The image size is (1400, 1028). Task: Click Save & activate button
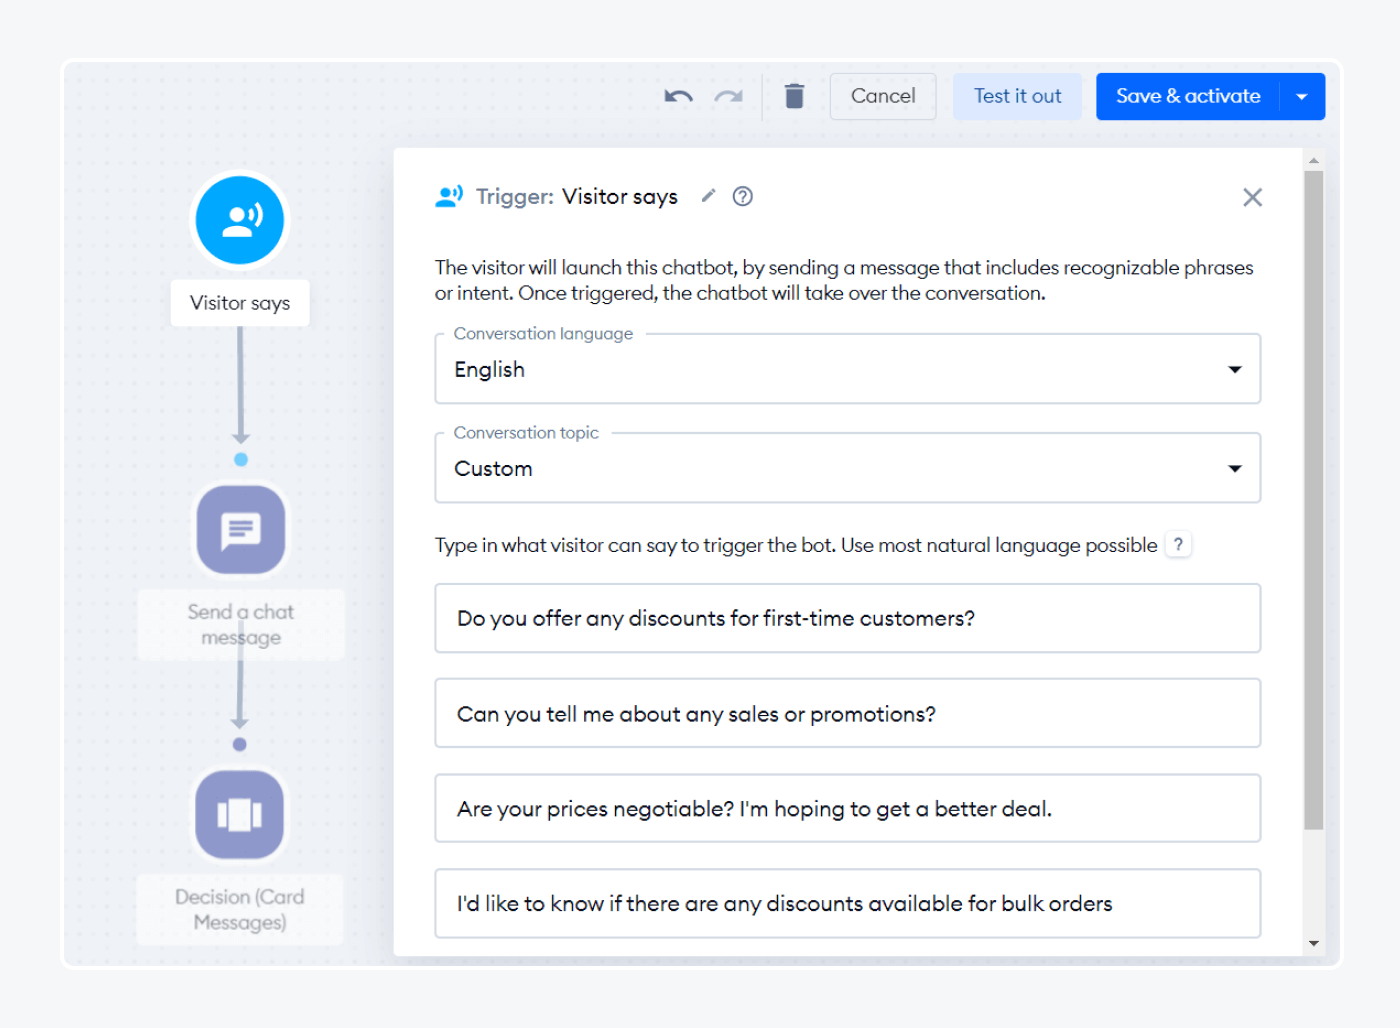(1187, 96)
